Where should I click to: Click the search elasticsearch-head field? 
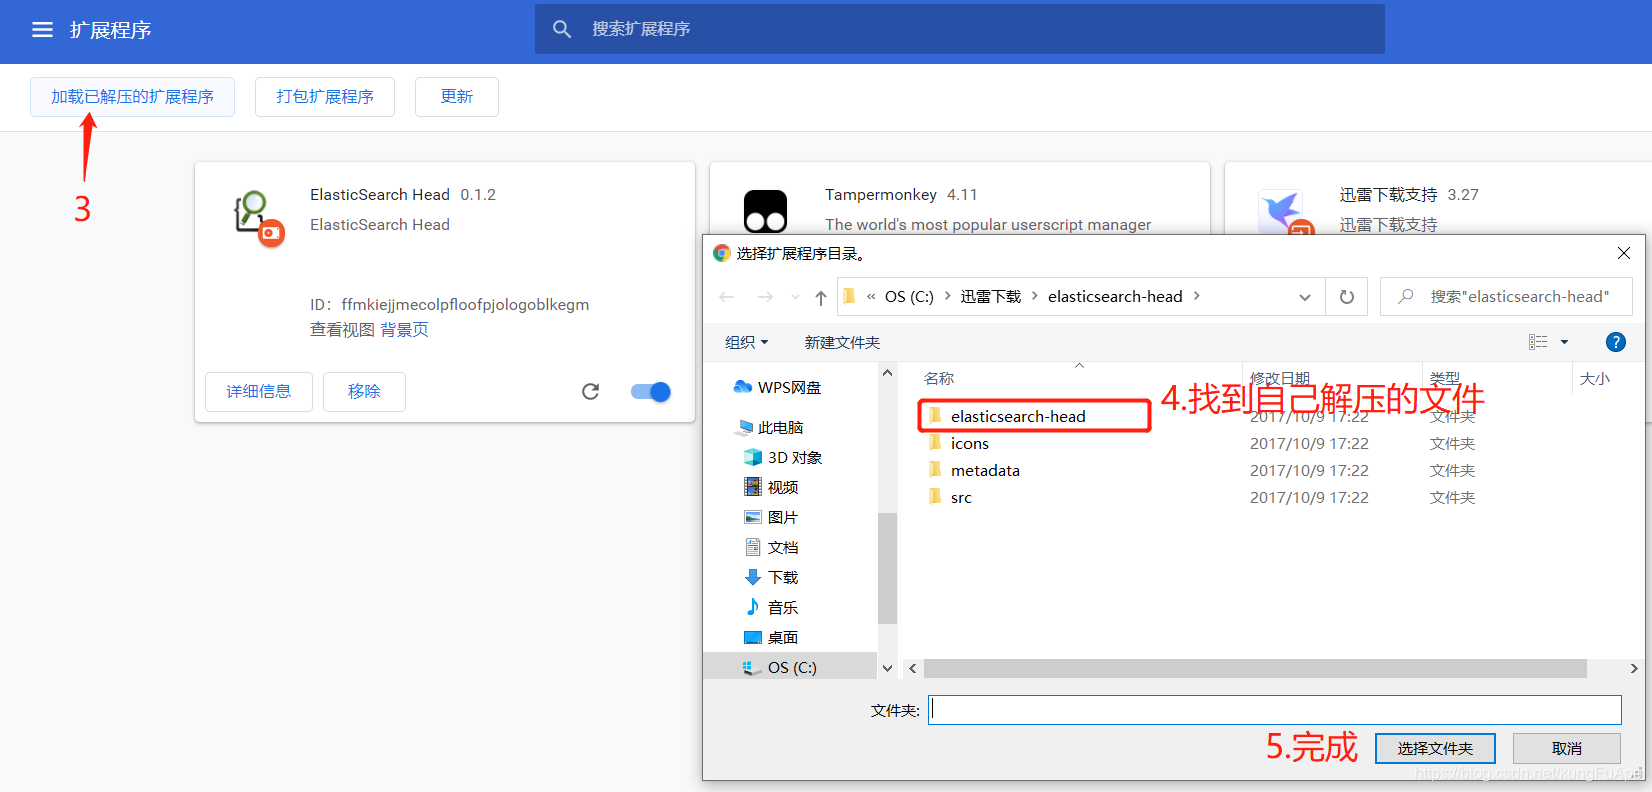(1506, 297)
